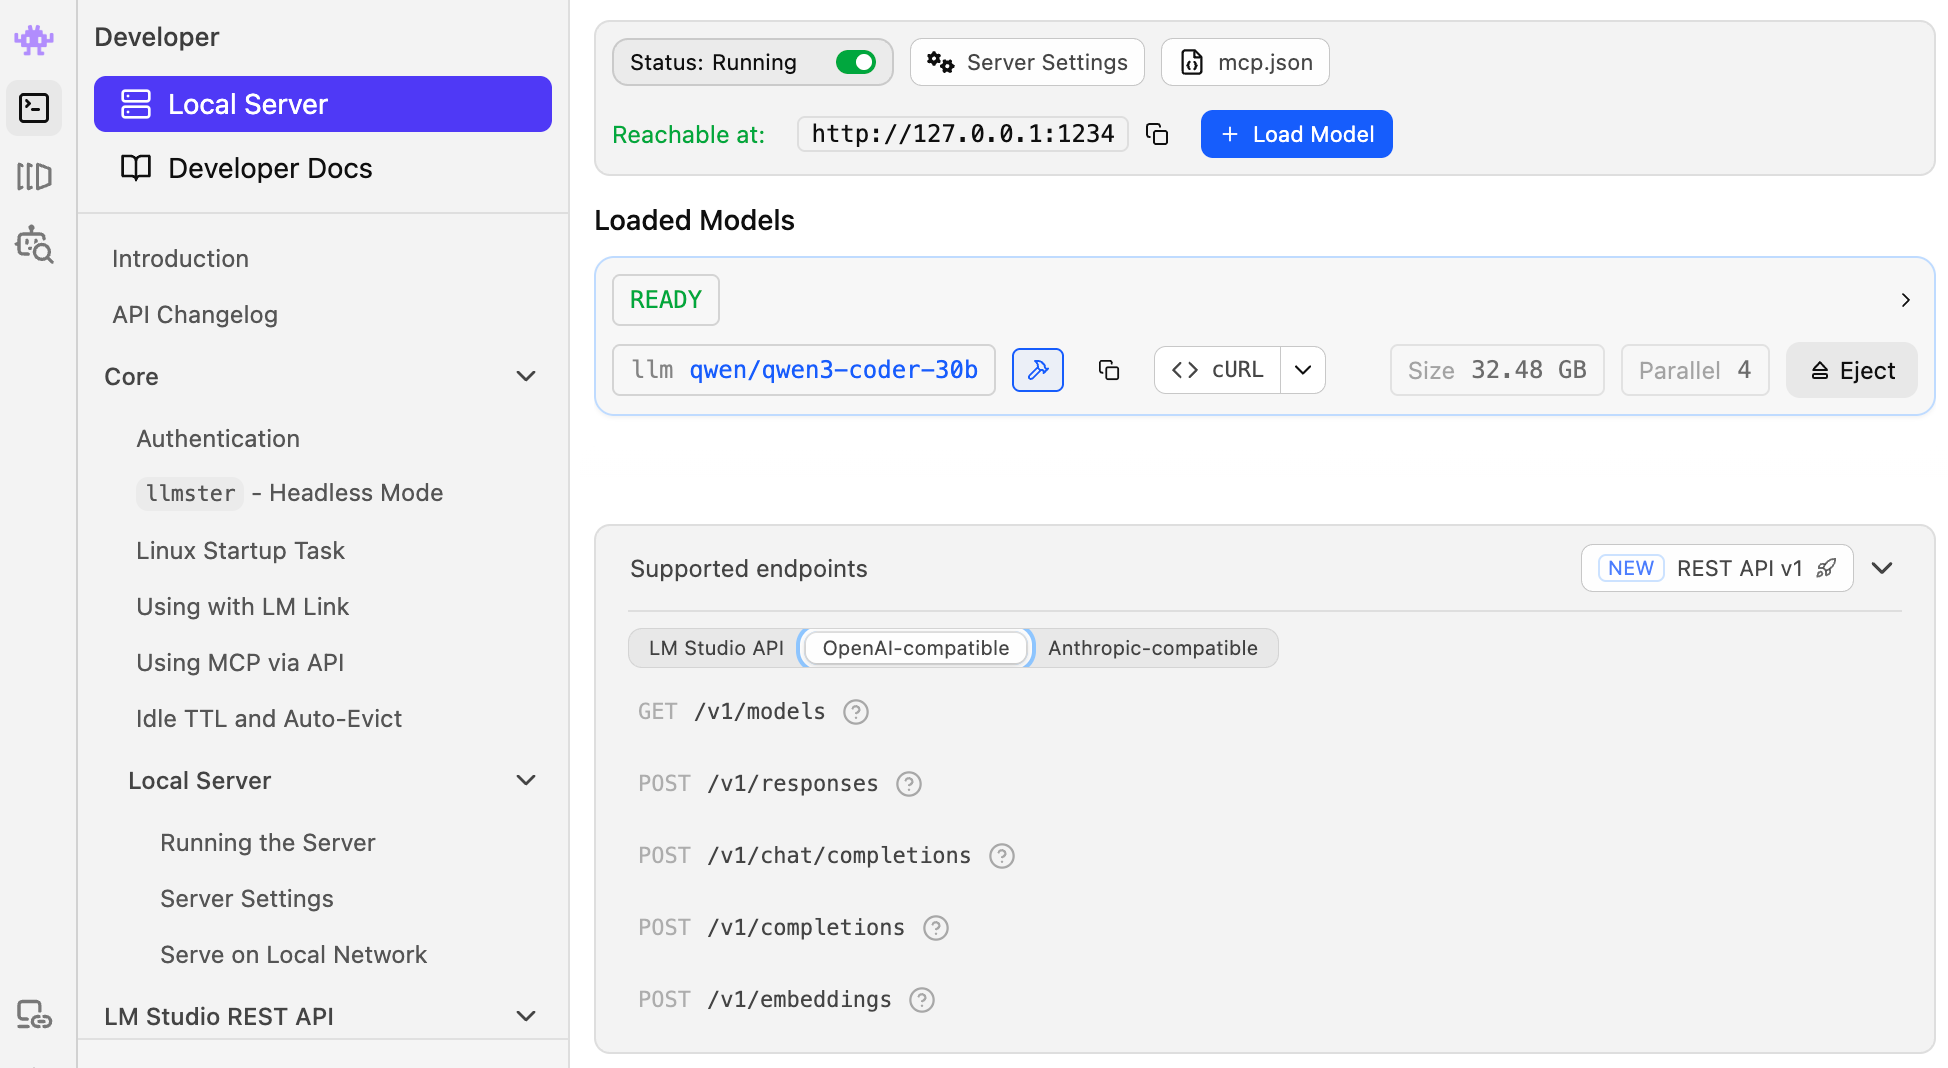Expand the loaded model details chevron
The width and height of the screenshot is (1948, 1068).
1906,300
